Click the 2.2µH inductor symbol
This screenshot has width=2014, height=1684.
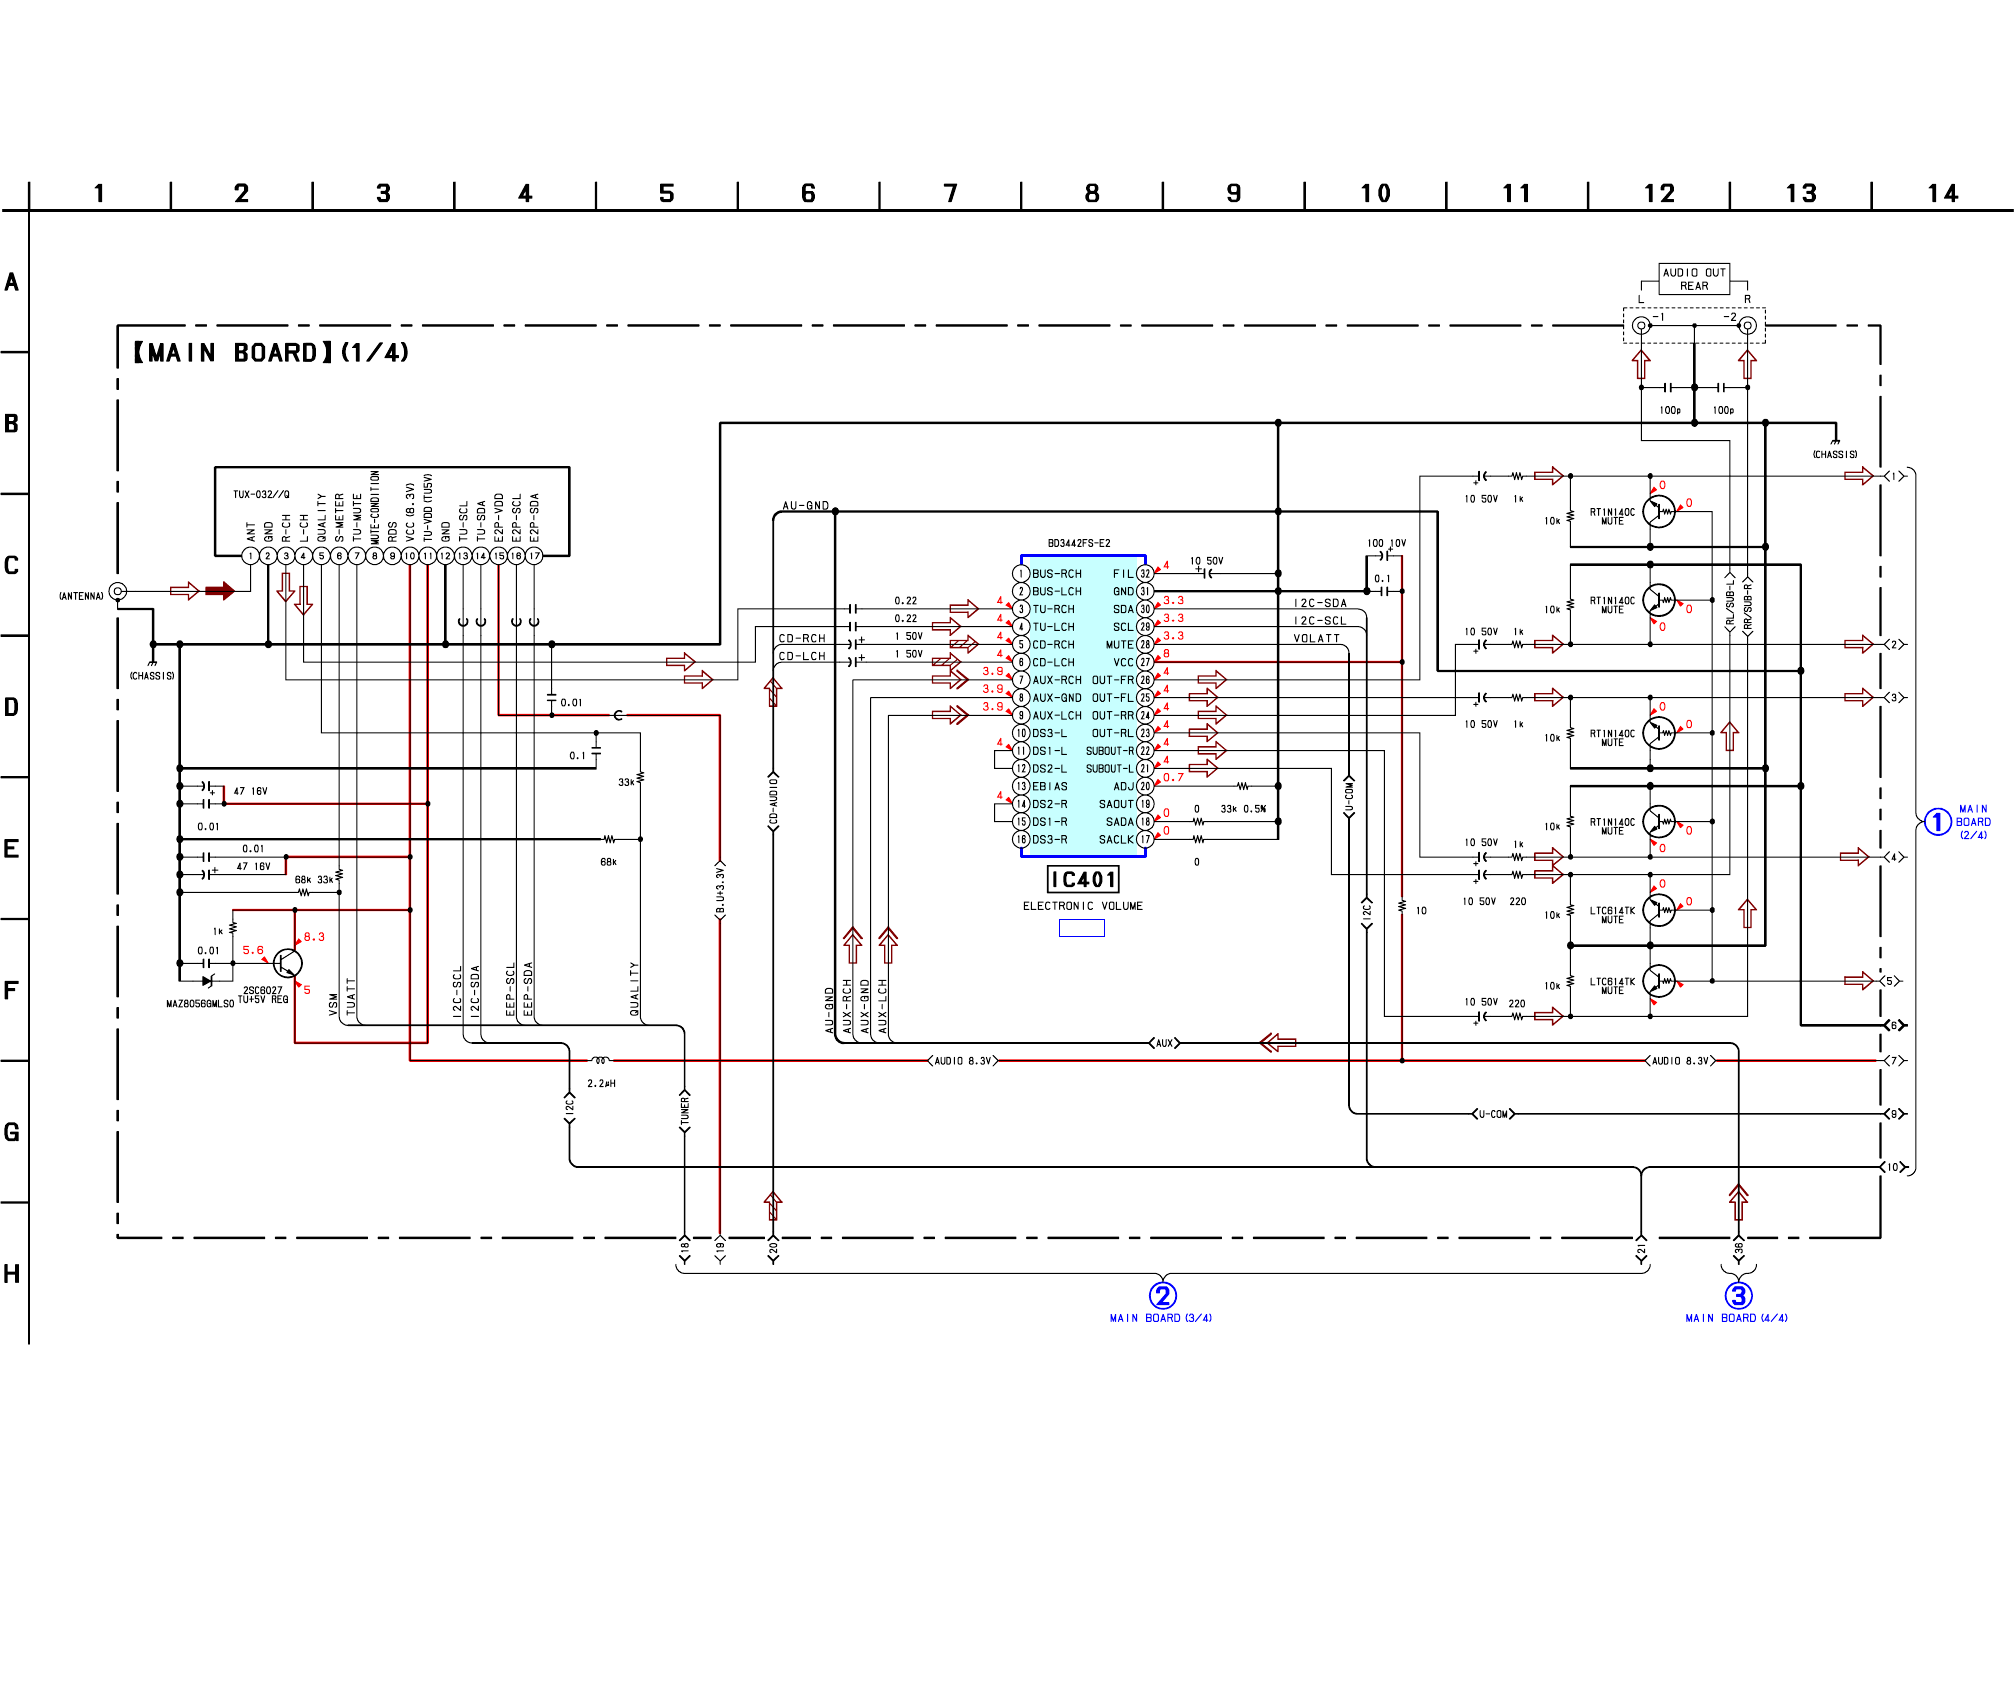click(x=600, y=1060)
